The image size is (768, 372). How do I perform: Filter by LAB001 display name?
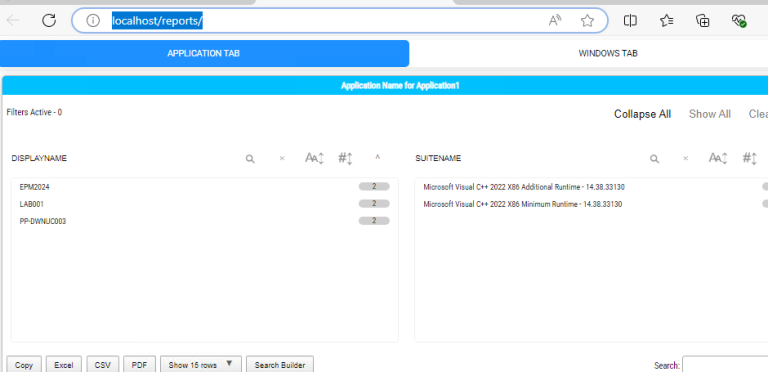coord(32,204)
